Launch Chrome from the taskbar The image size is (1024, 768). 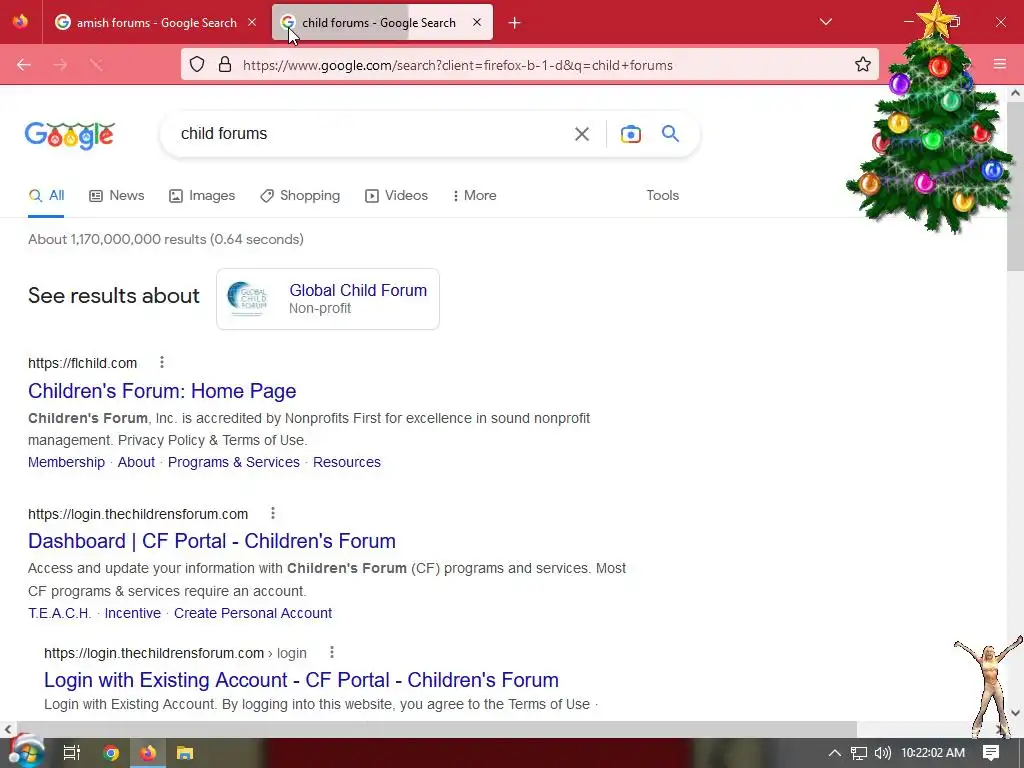pos(110,753)
